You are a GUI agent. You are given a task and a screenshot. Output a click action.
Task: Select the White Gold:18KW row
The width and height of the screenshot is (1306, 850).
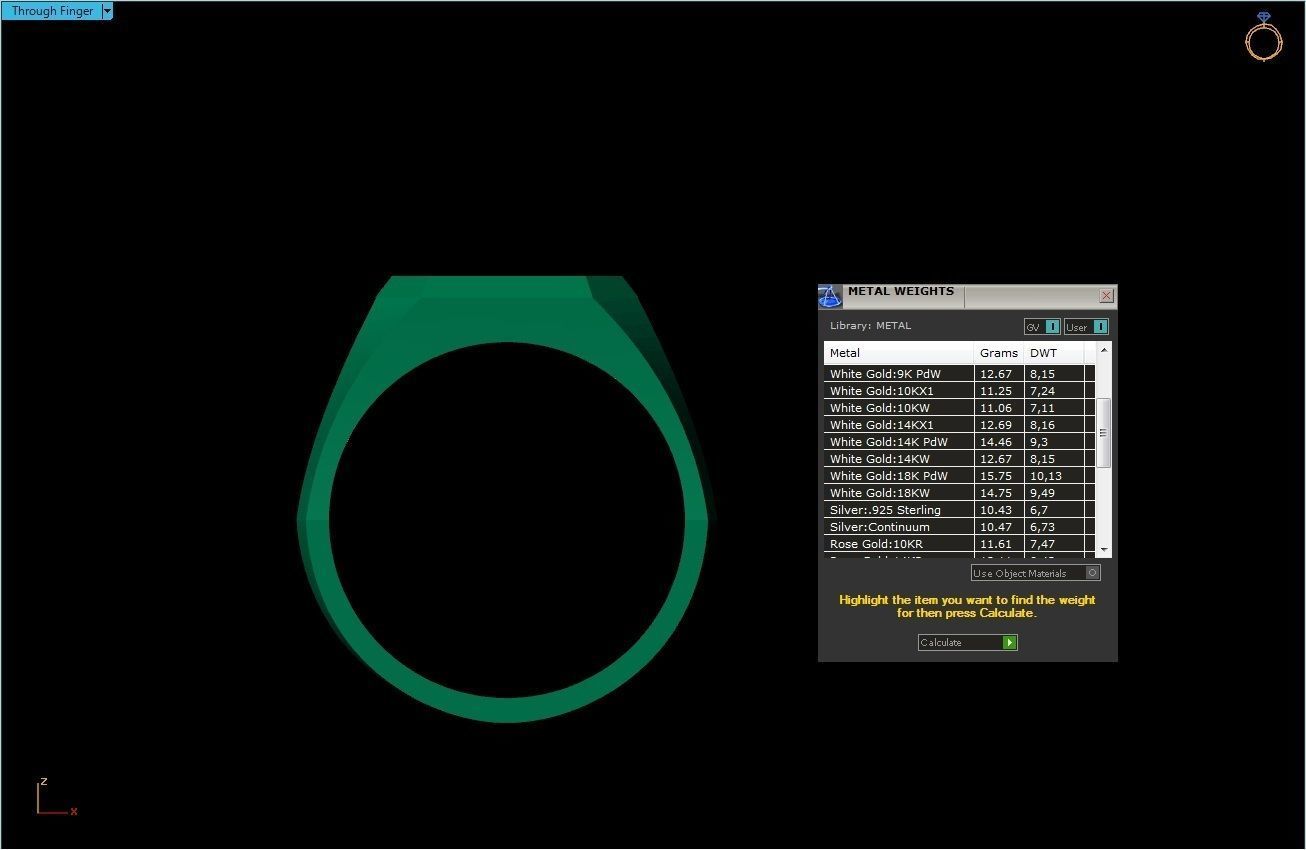pos(959,493)
